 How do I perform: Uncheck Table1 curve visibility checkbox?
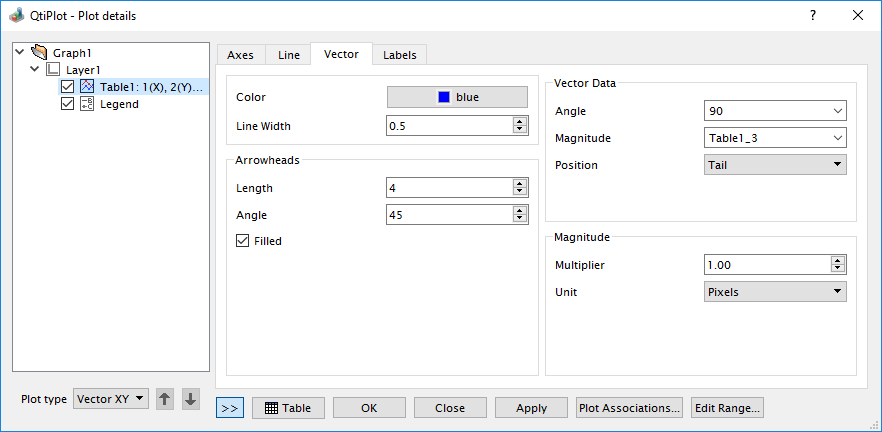point(68,87)
